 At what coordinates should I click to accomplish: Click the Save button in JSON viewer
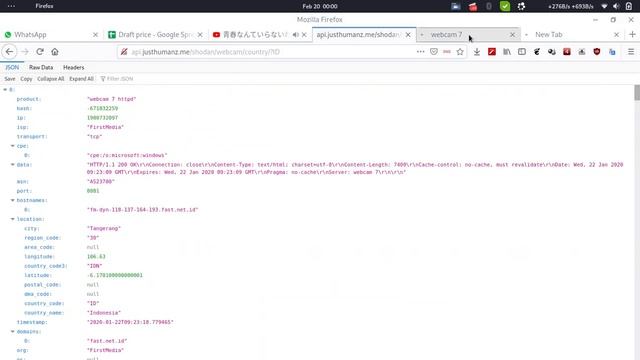pos(10,79)
